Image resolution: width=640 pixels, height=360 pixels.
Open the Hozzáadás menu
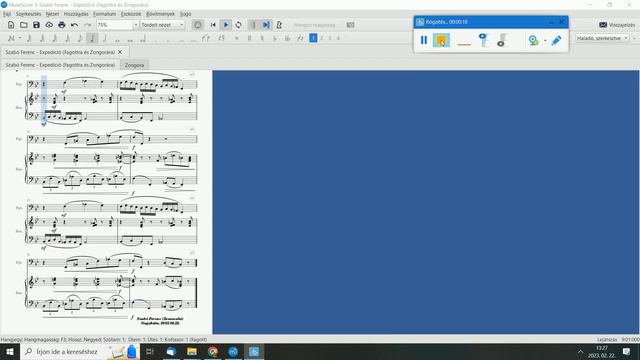pos(76,14)
